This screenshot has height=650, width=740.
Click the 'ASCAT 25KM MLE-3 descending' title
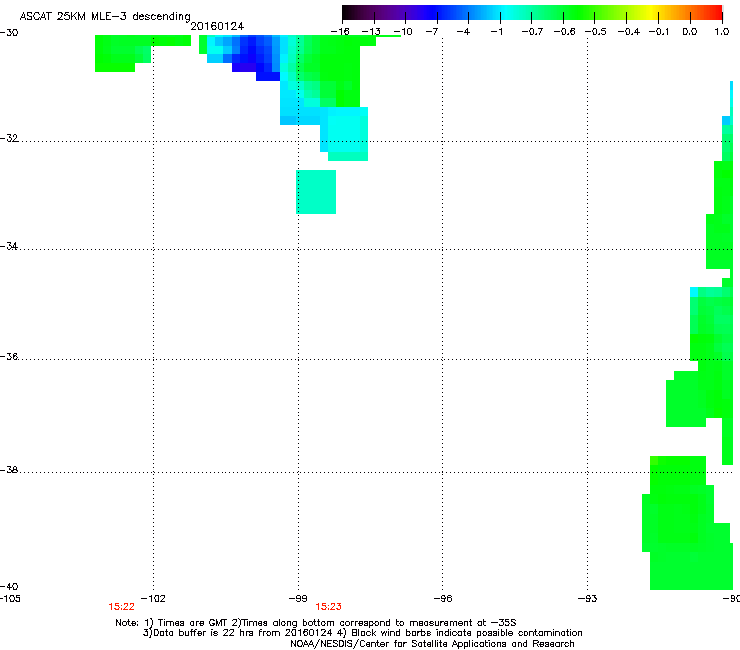tap(105, 17)
